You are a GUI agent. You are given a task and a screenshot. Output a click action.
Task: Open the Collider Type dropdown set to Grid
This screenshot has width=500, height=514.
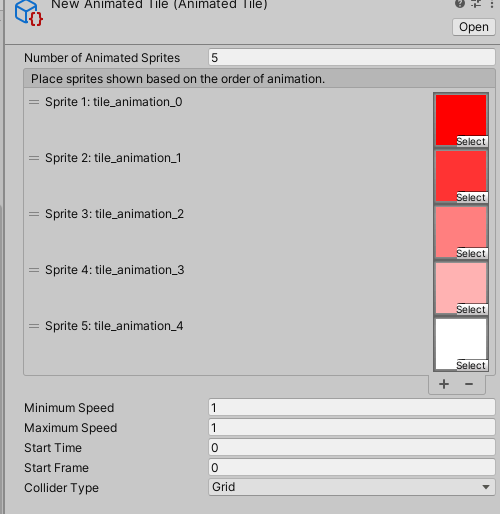coord(352,487)
